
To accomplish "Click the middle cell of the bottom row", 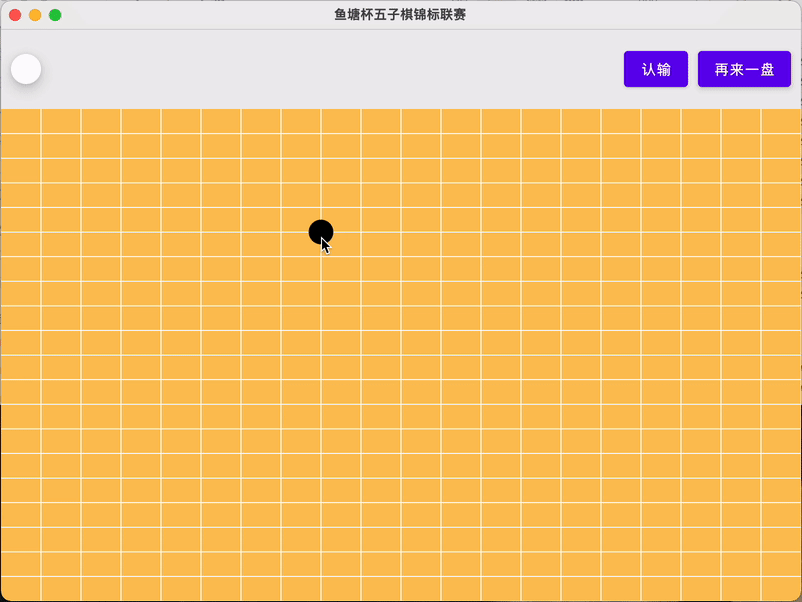I will tap(400, 588).
